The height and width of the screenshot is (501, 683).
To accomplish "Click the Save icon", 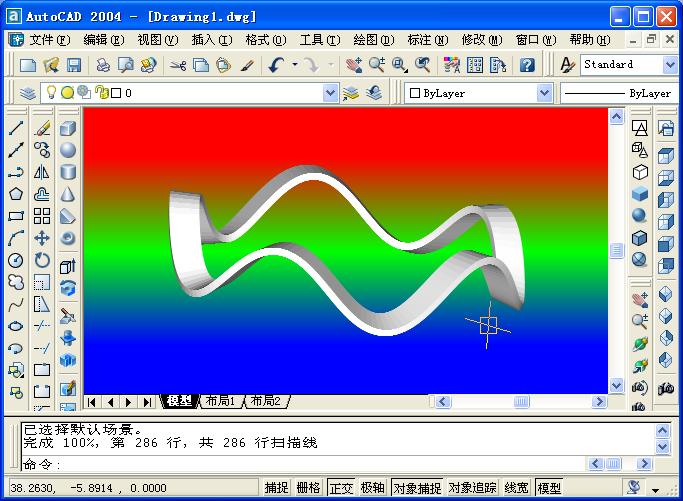I will [74, 65].
